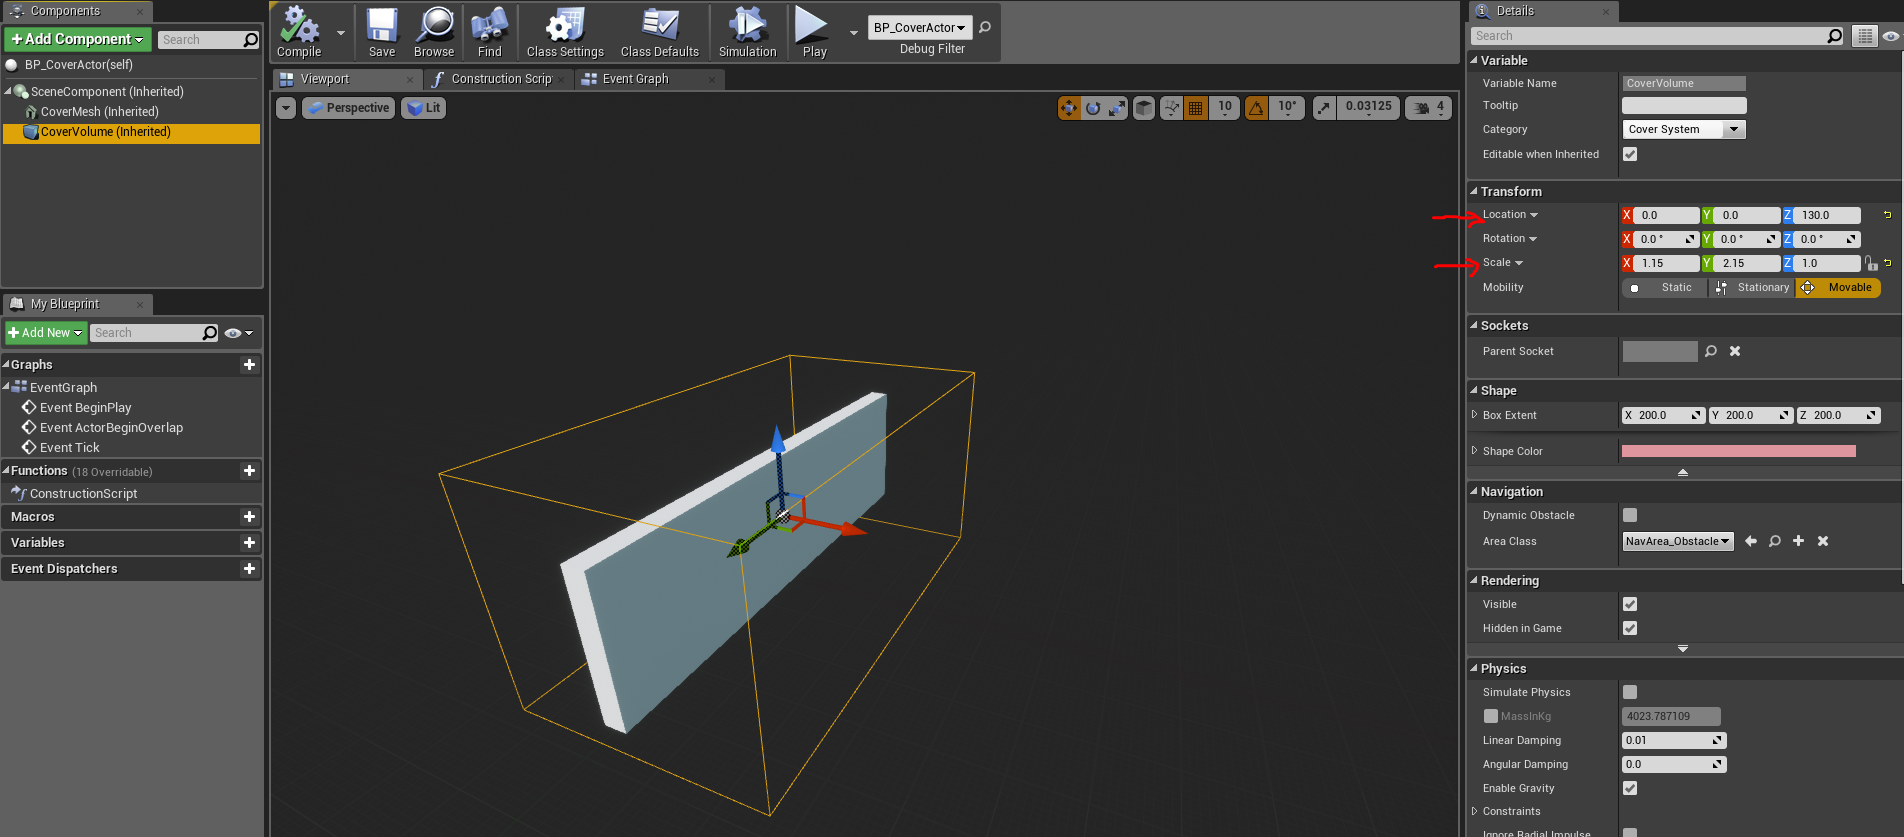Click the Add Component button
The width and height of the screenshot is (1904, 837).
[x=78, y=39]
